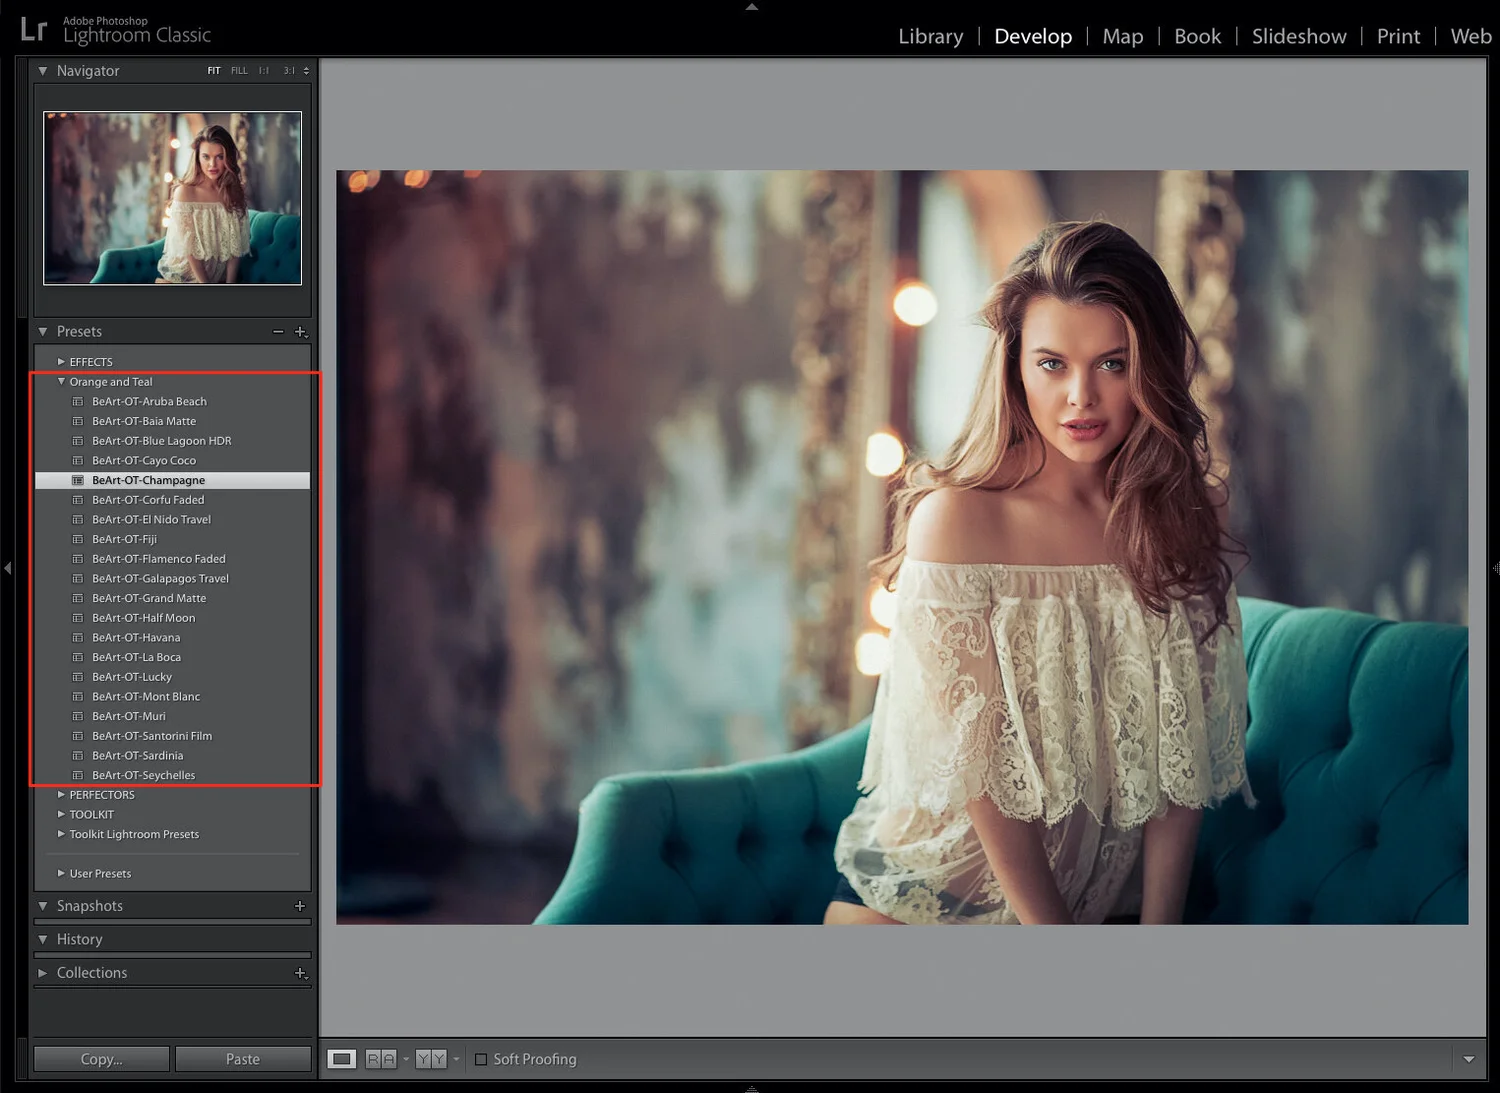Create a new preset with the plus icon
This screenshot has width=1500, height=1093.
click(x=301, y=332)
